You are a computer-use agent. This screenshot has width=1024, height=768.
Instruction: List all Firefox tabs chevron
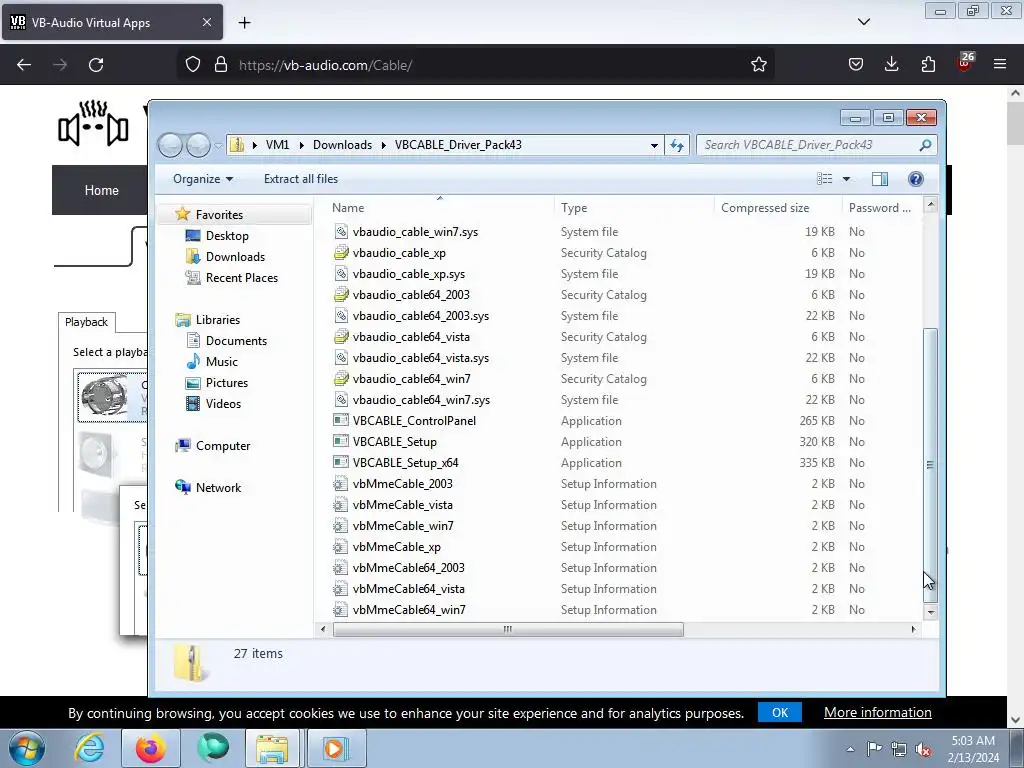[863, 22]
